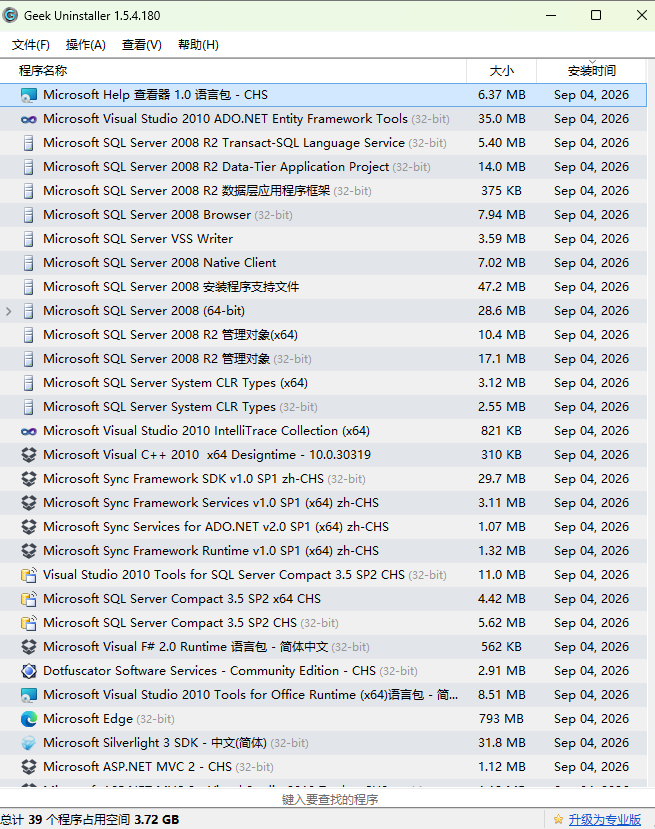The height and width of the screenshot is (829, 655).
Task: Click the 安装程序支持文件 row icon
Action: click(29, 287)
